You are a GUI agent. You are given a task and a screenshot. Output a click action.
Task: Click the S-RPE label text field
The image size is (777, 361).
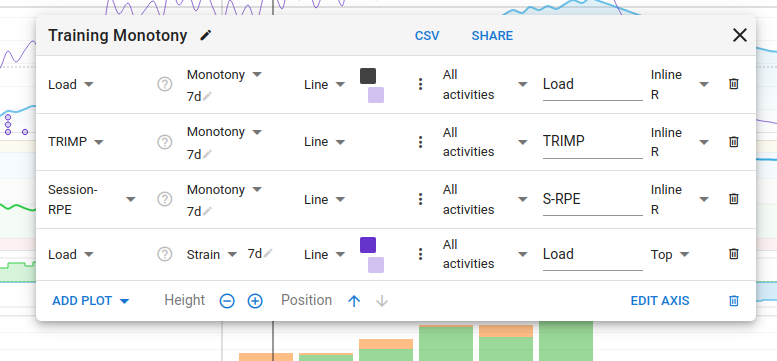(593, 199)
